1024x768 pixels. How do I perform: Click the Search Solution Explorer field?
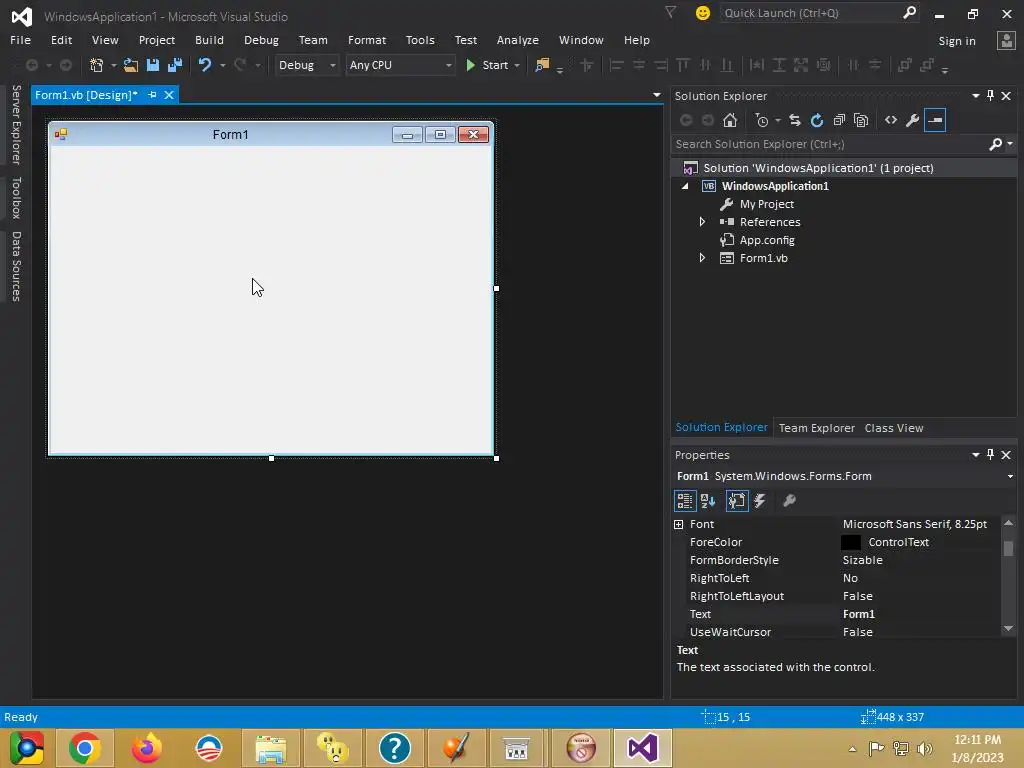coord(829,144)
